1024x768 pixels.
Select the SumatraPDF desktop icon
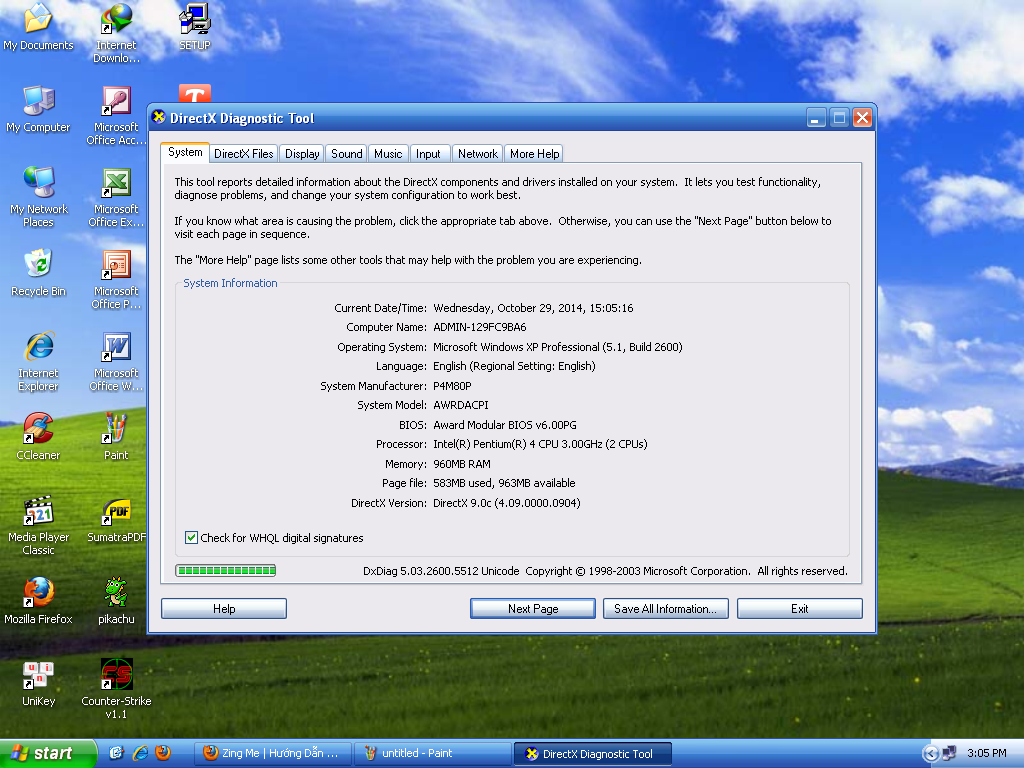(116, 512)
